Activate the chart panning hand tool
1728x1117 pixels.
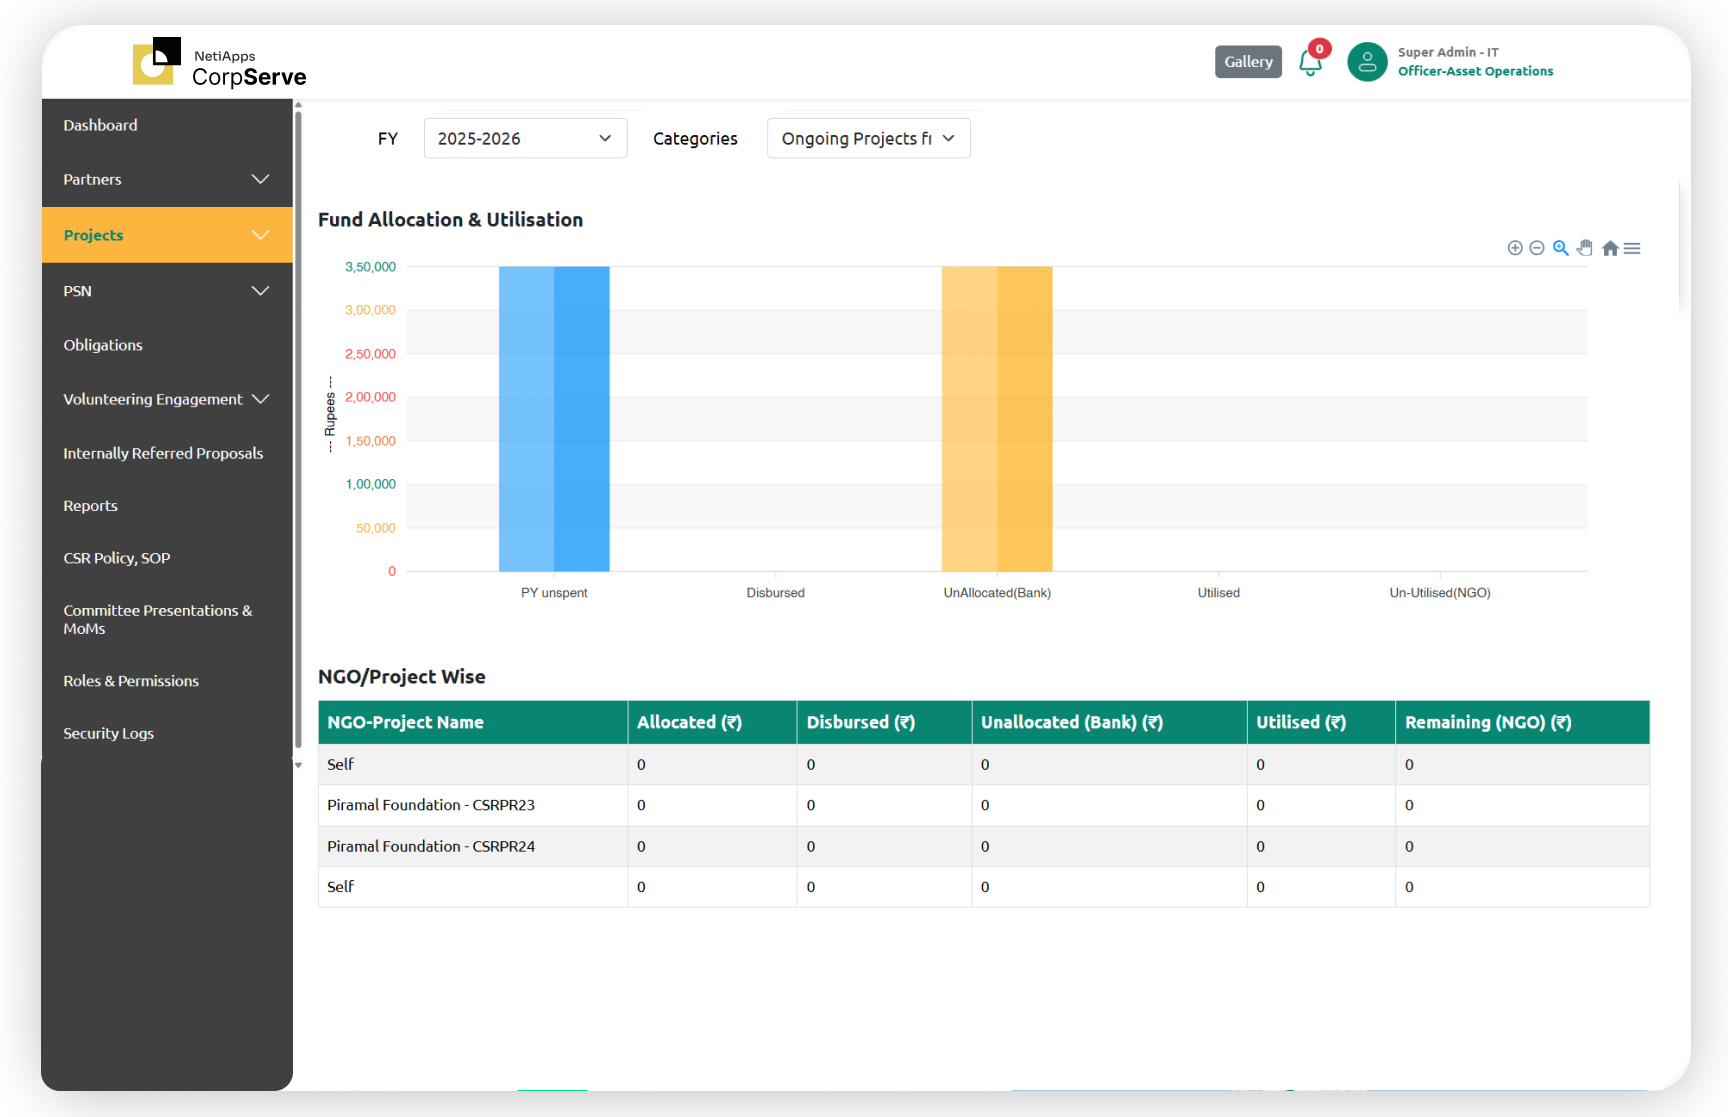[x=1585, y=248]
